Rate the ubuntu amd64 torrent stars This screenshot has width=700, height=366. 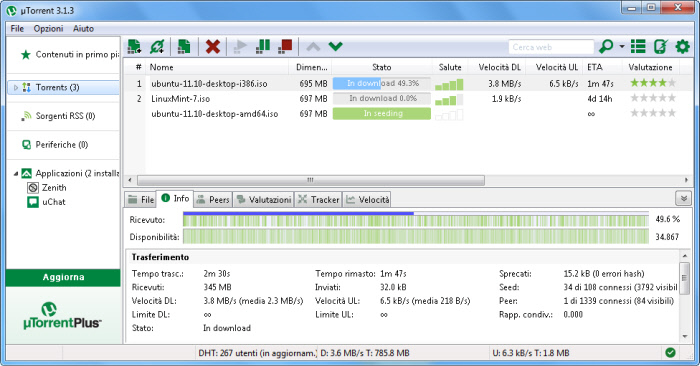pos(653,113)
